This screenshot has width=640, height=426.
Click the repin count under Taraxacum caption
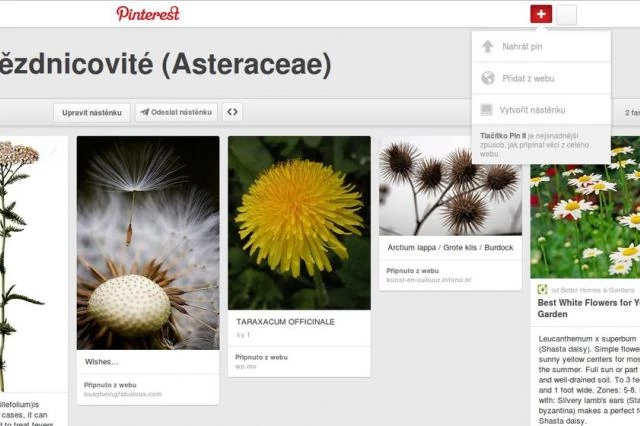tap(243, 335)
